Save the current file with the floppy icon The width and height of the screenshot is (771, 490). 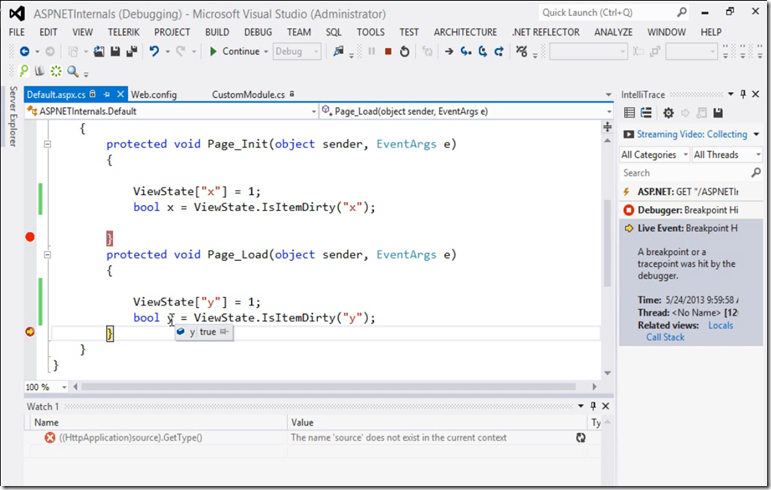115,51
